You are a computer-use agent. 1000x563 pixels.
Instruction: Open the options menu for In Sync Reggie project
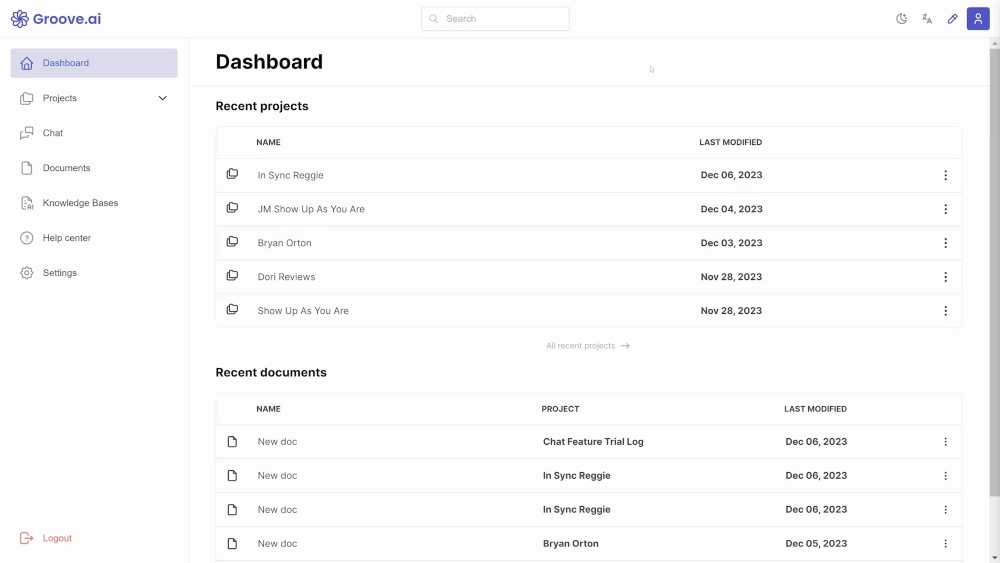coord(945,175)
